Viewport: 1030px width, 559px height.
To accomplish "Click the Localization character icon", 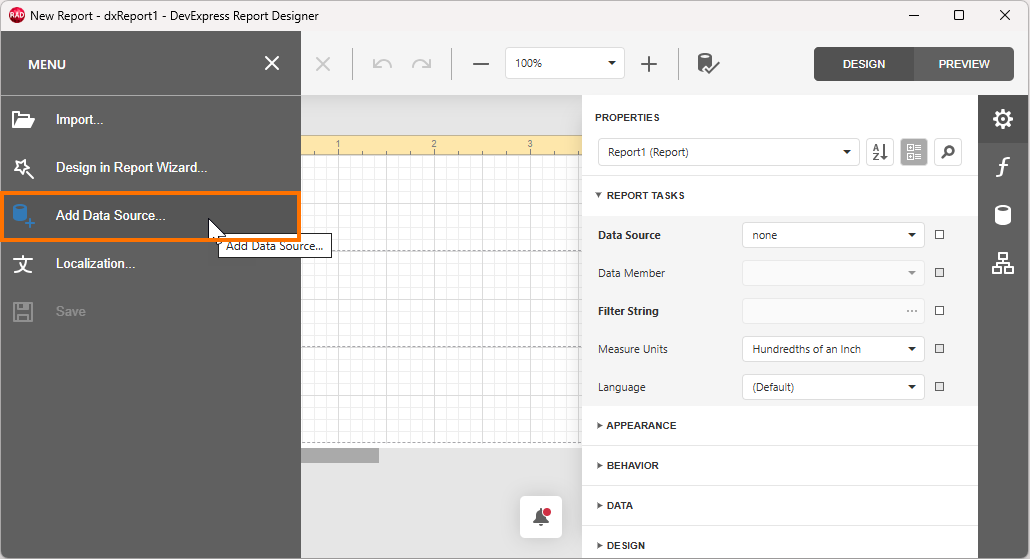I will click(x=23, y=263).
